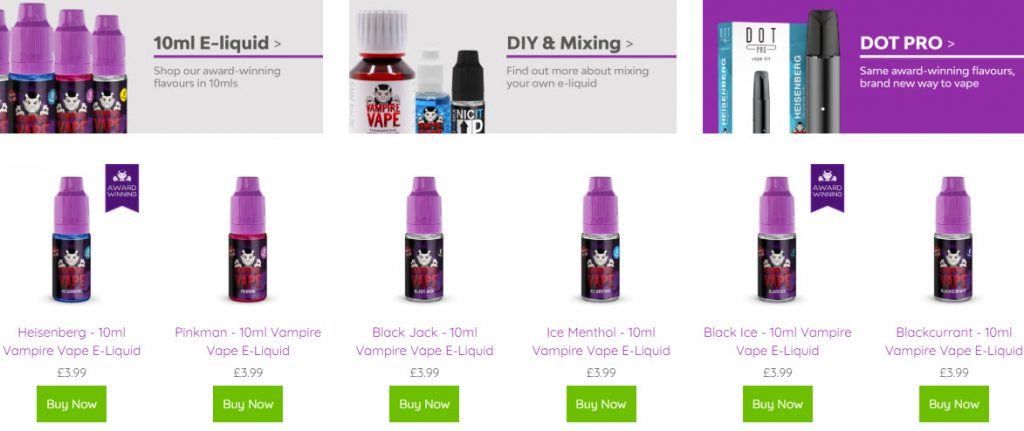Buy the Blackcurrant e-liquid now
Image resolution: width=1024 pixels, height=431 pixels.
coord(953,404)
